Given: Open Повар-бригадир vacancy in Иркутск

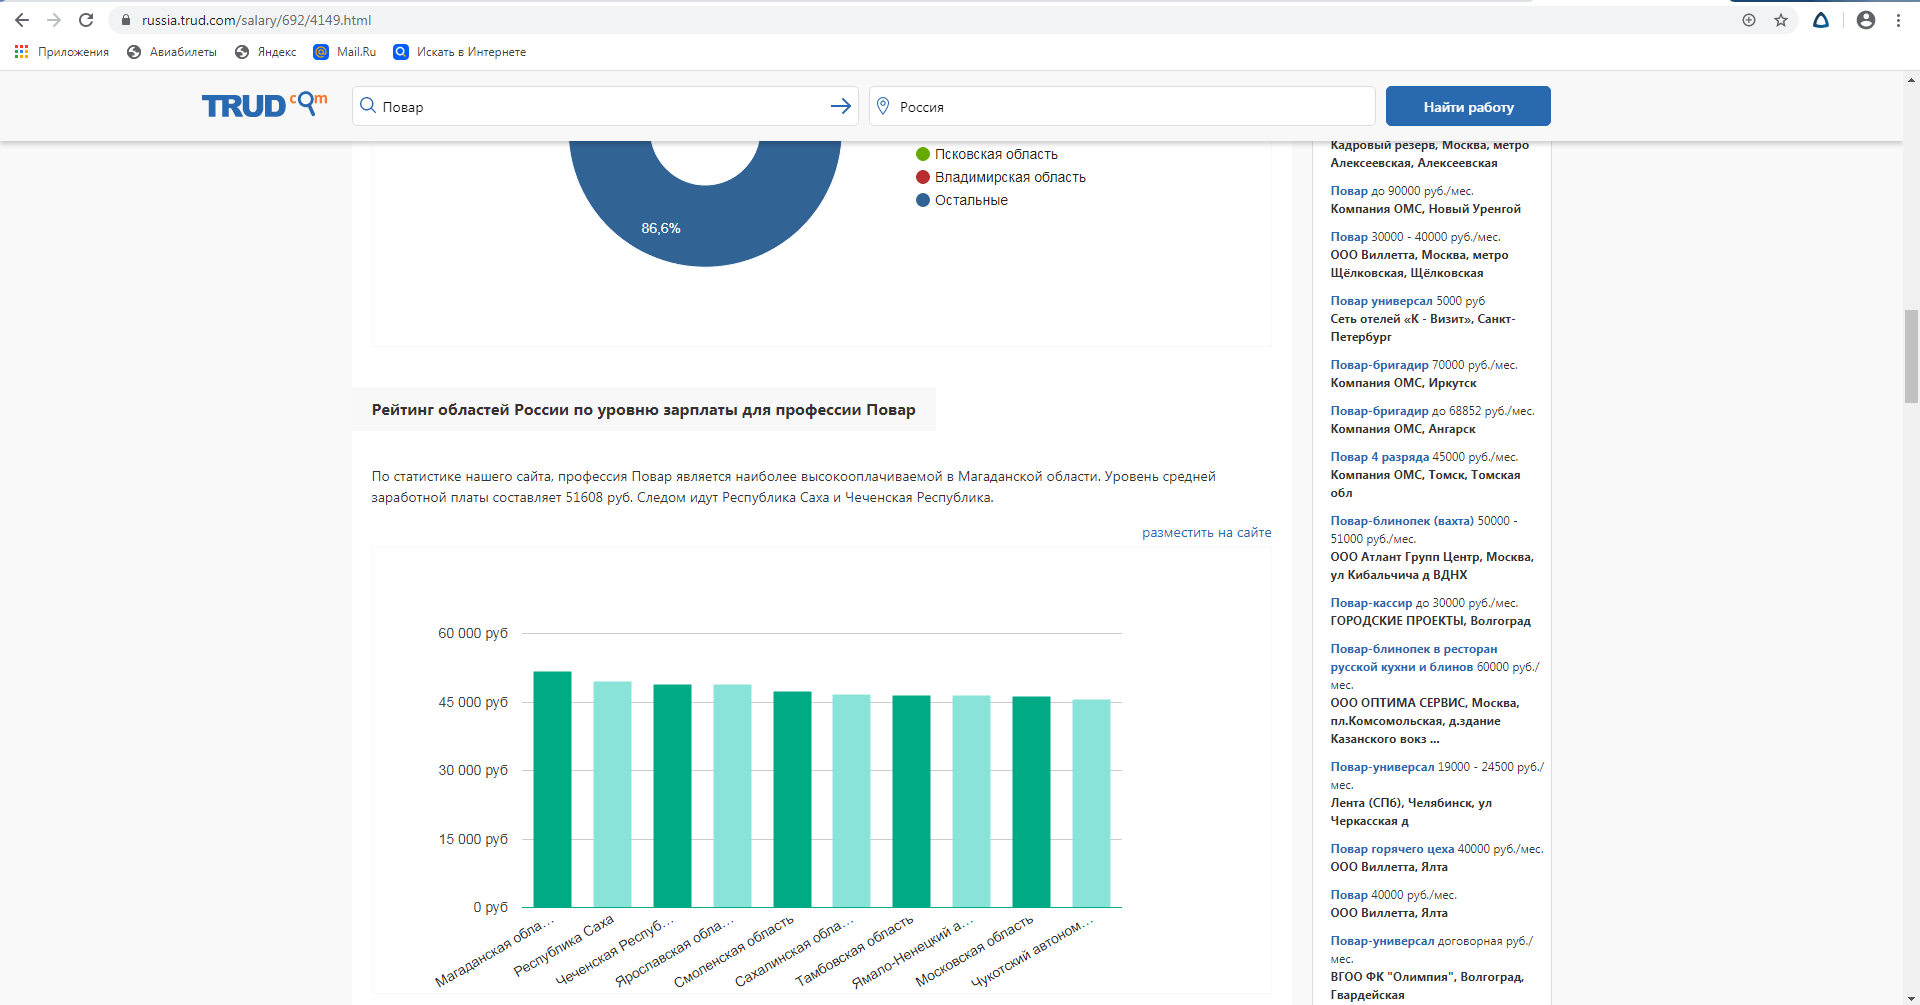Looking at the screenshot, I should [x=1379, y=365].
